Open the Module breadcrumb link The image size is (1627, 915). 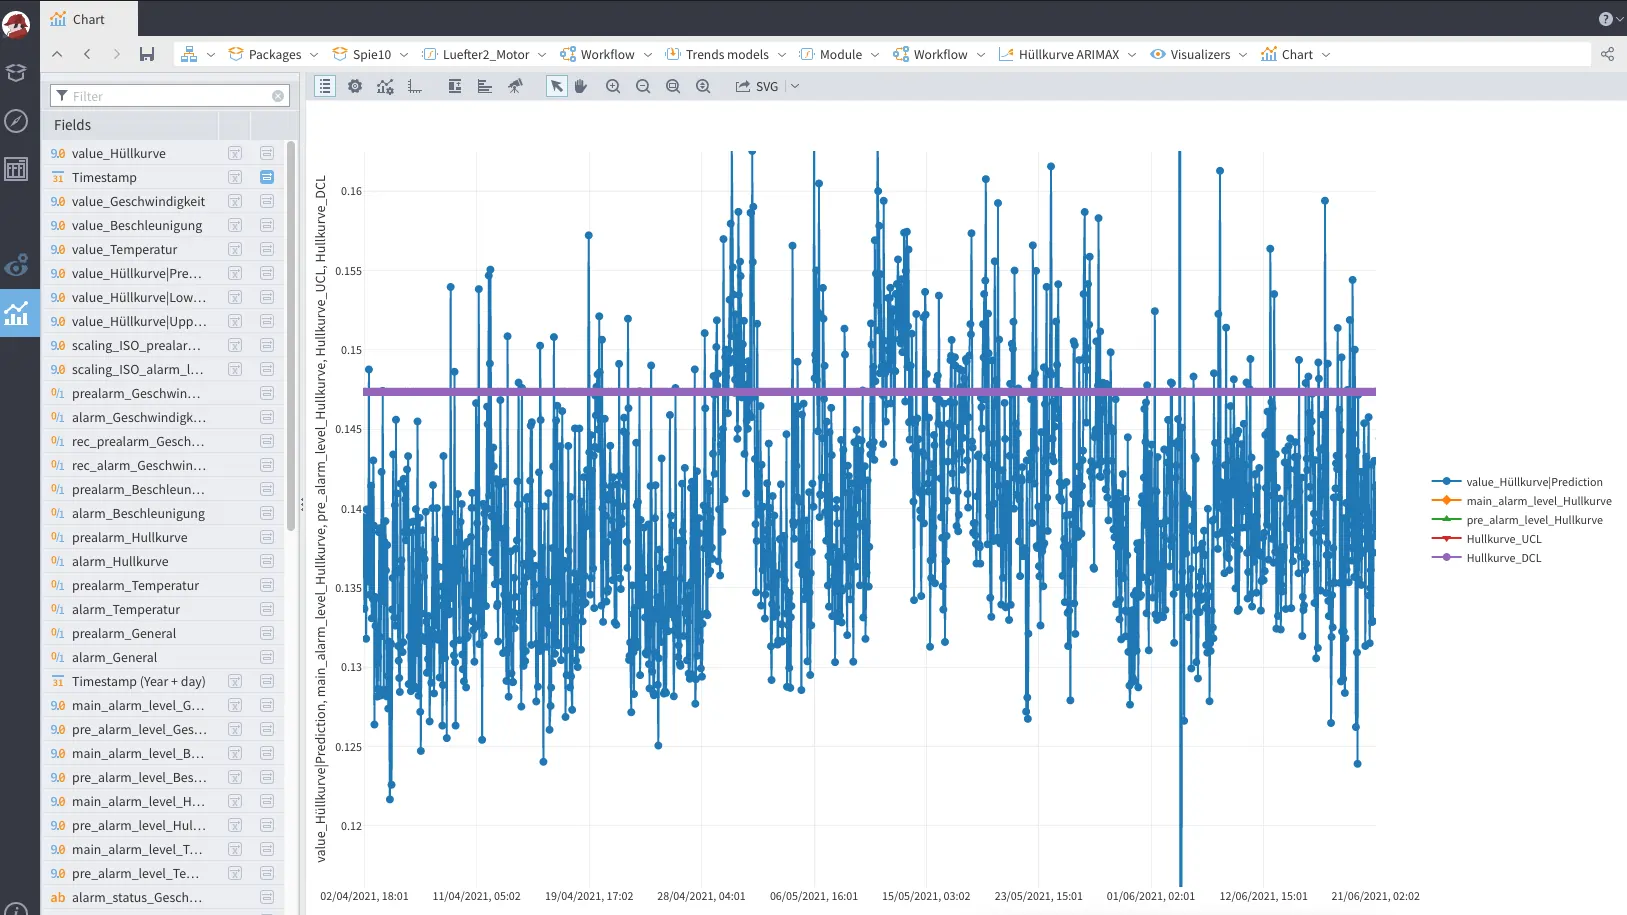[x=830, y=54]
